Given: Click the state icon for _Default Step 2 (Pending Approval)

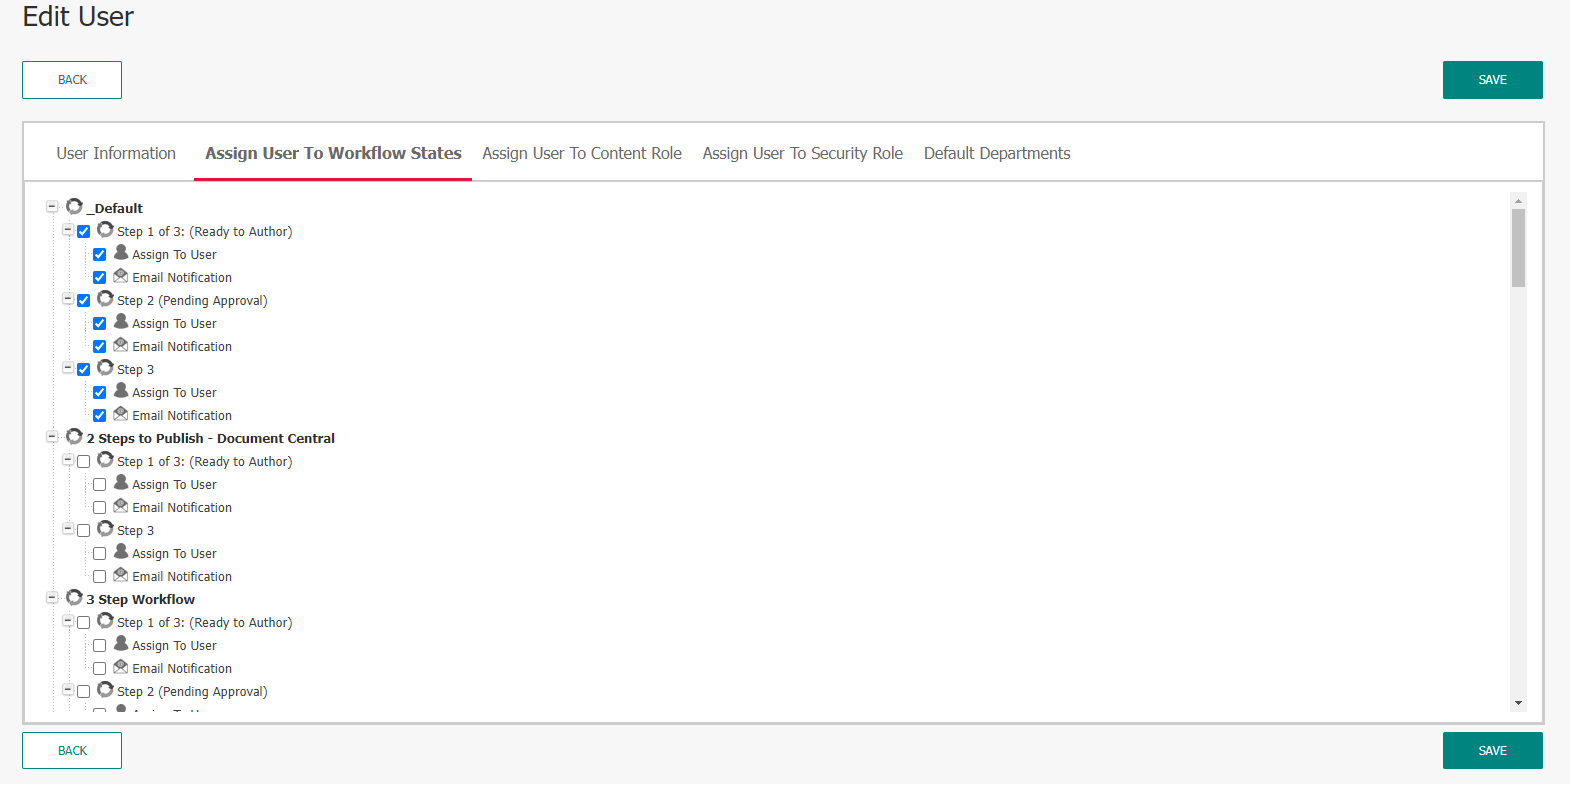Looking at the screenshot, I should [x=105, y=299].
